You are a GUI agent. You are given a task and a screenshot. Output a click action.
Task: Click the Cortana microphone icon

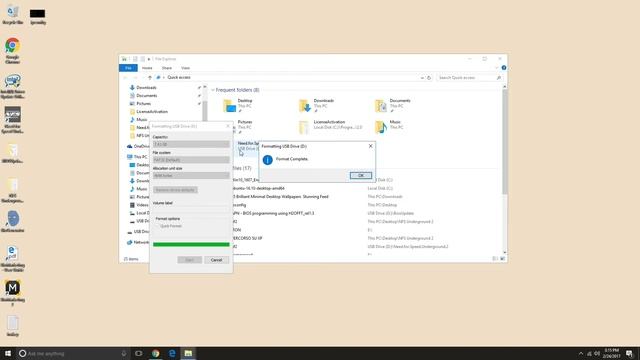click(124, 353)
